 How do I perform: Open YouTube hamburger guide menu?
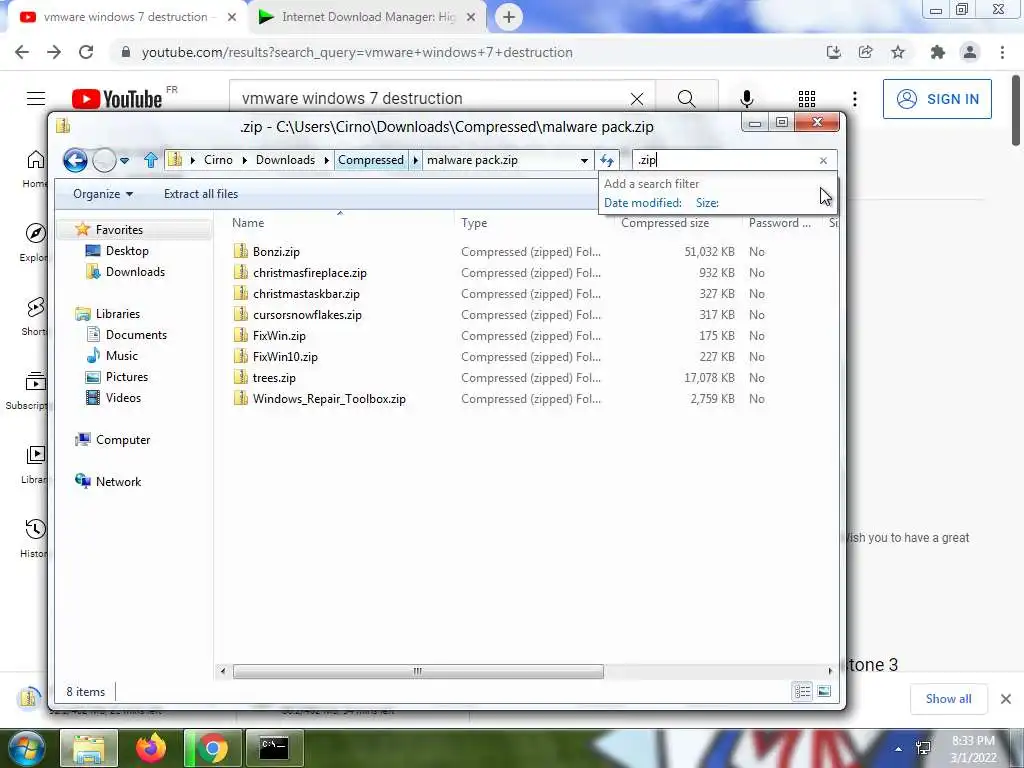click(x=36, y=99)
